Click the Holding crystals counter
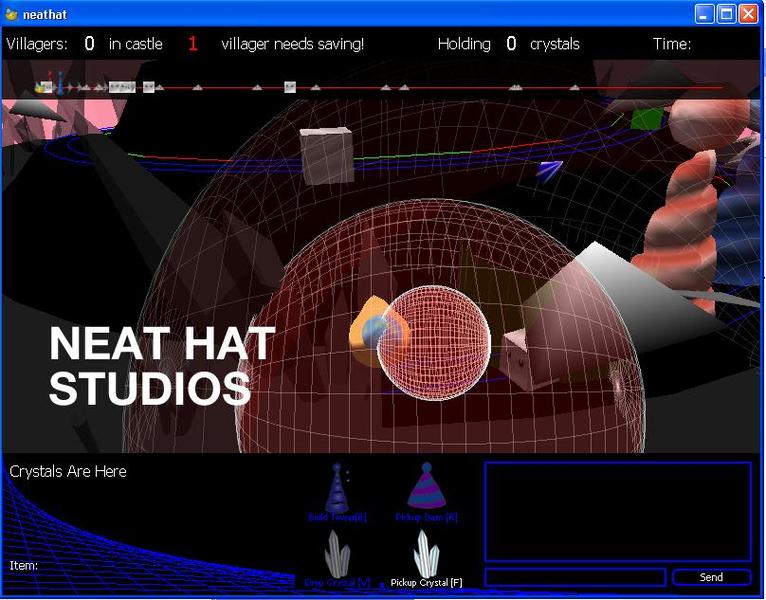 coord(509,44)
